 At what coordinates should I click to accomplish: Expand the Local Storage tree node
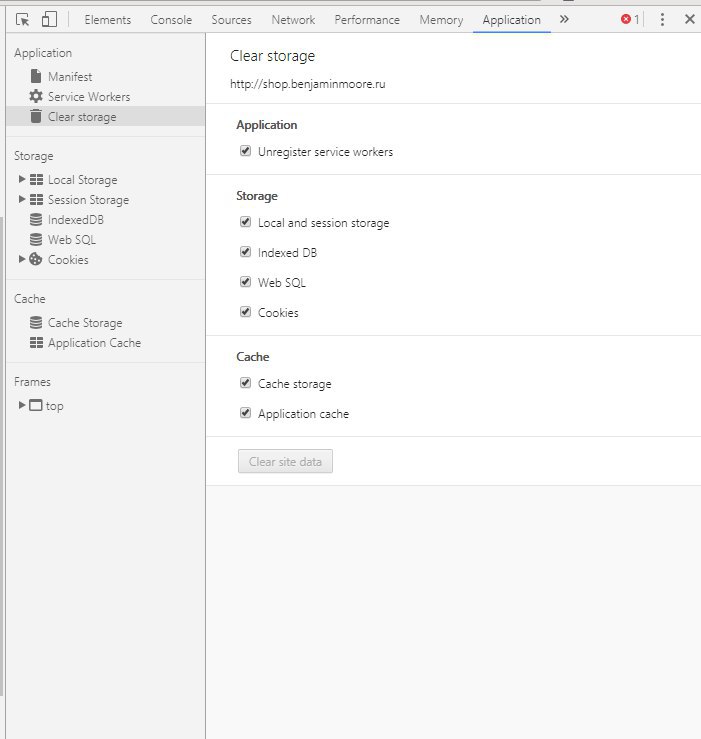click(22, 179)
